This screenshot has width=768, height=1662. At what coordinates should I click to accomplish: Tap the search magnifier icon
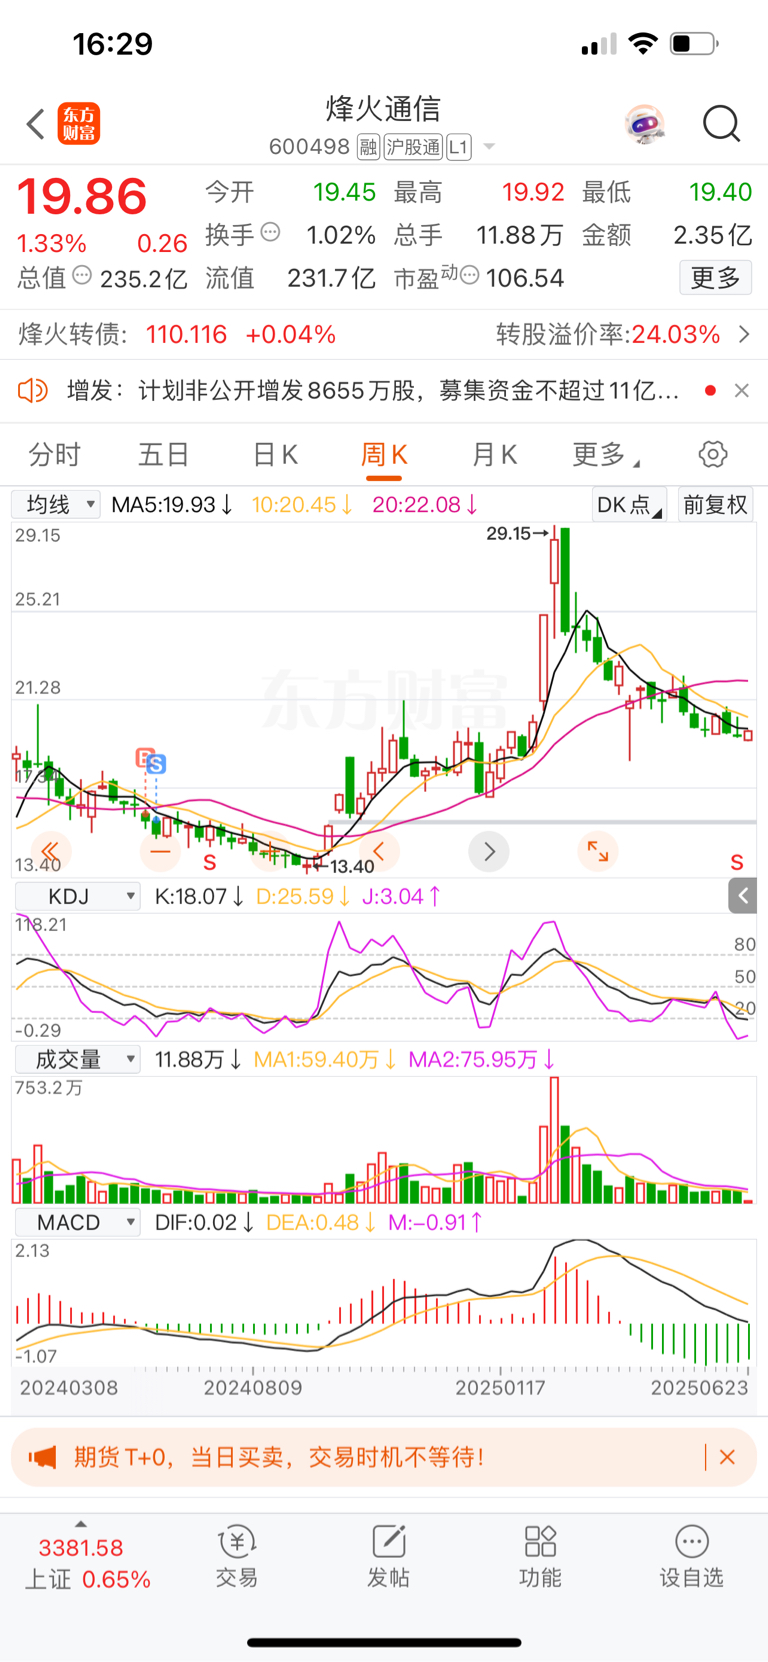[721, 124]
